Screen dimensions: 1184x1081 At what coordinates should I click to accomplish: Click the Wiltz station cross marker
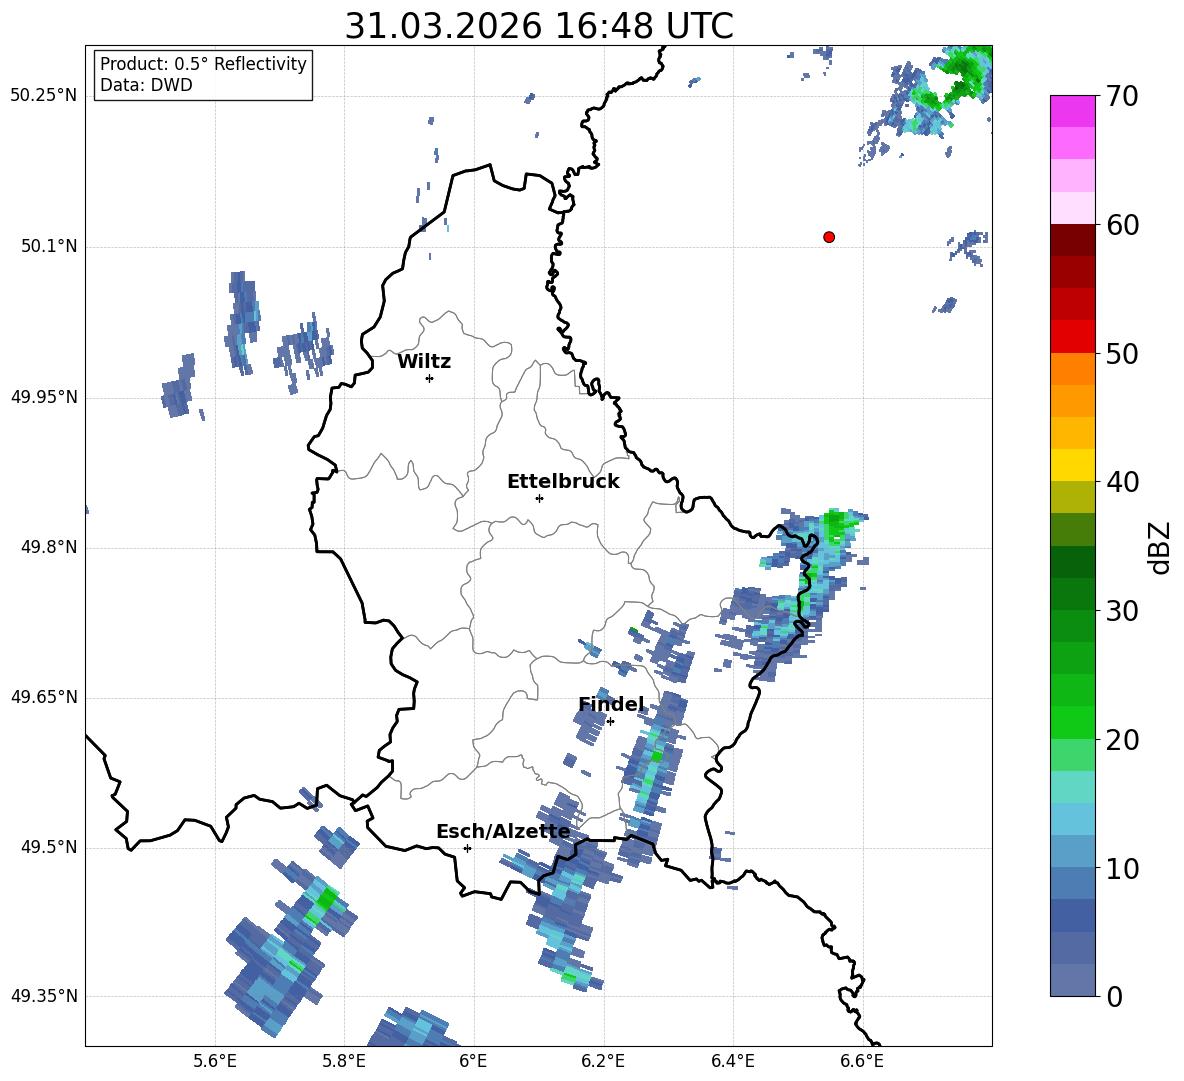click(x=430, y=378)
